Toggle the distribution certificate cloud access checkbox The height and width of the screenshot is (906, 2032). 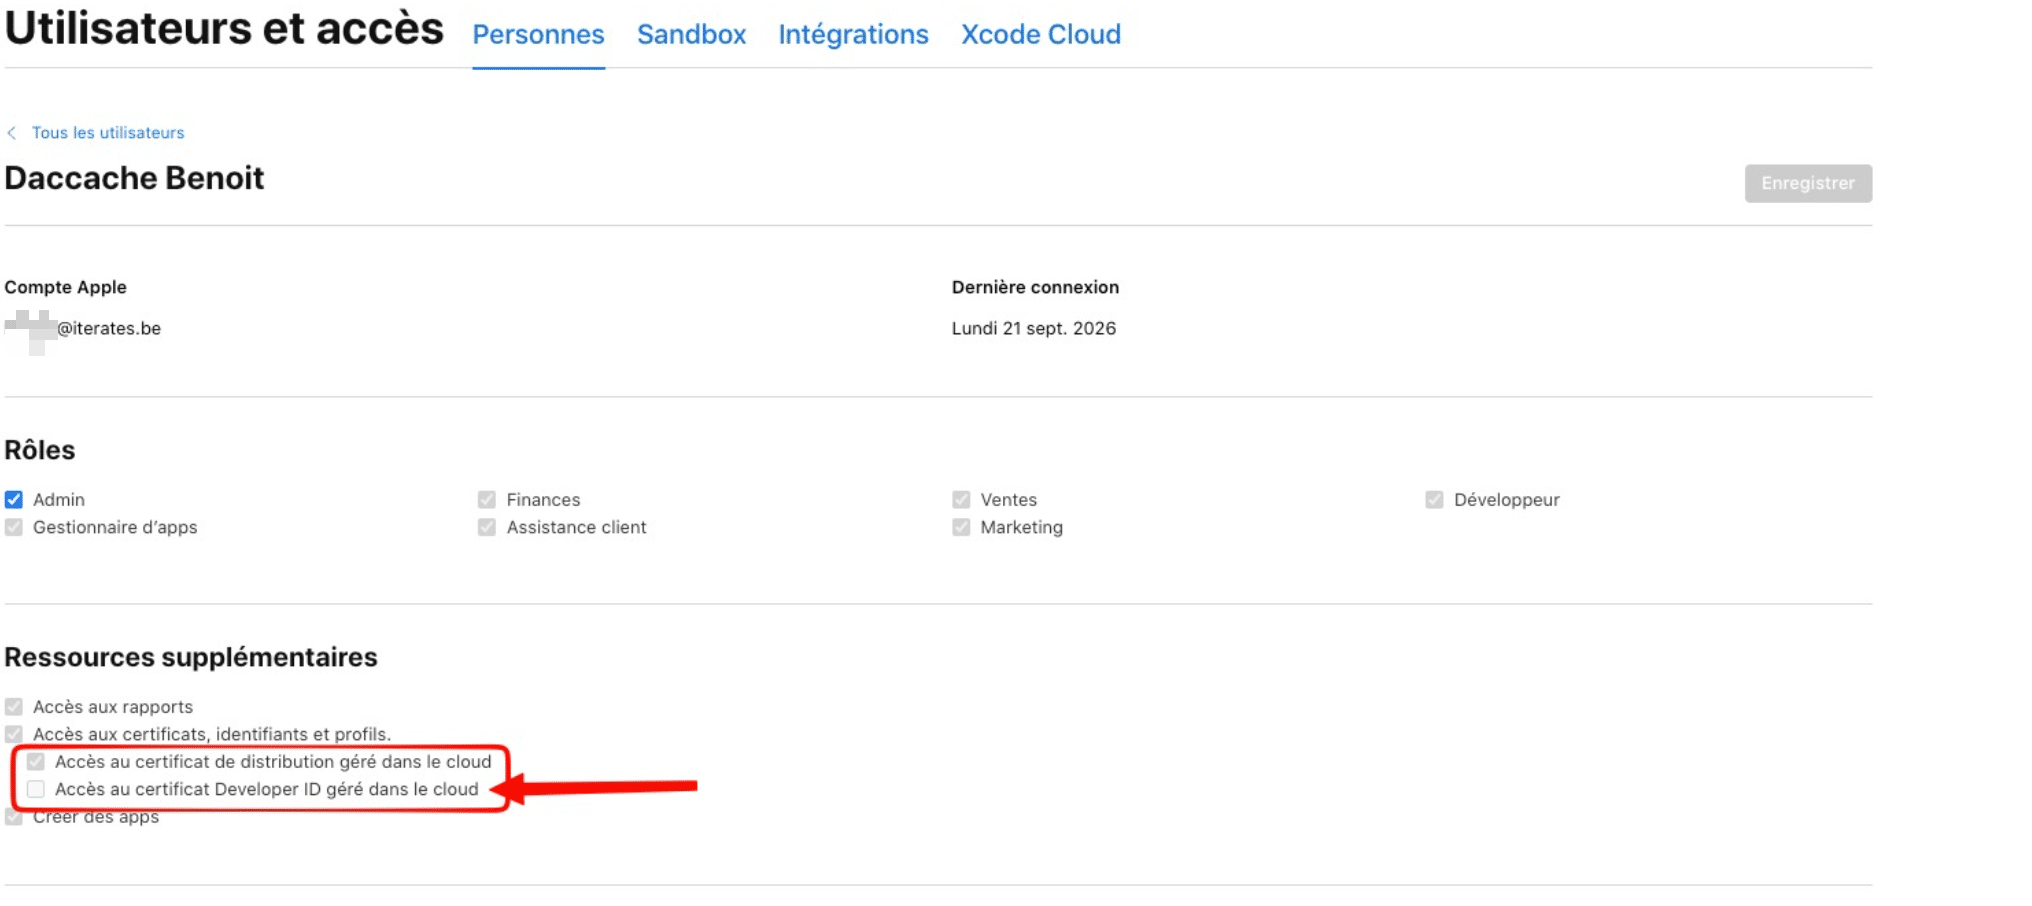(x=36, y=762)
